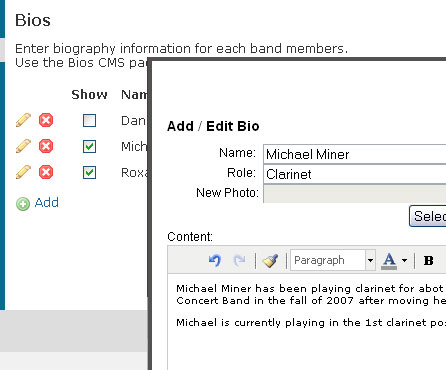Focus the Role field containing Clarinet

point(355,174)
